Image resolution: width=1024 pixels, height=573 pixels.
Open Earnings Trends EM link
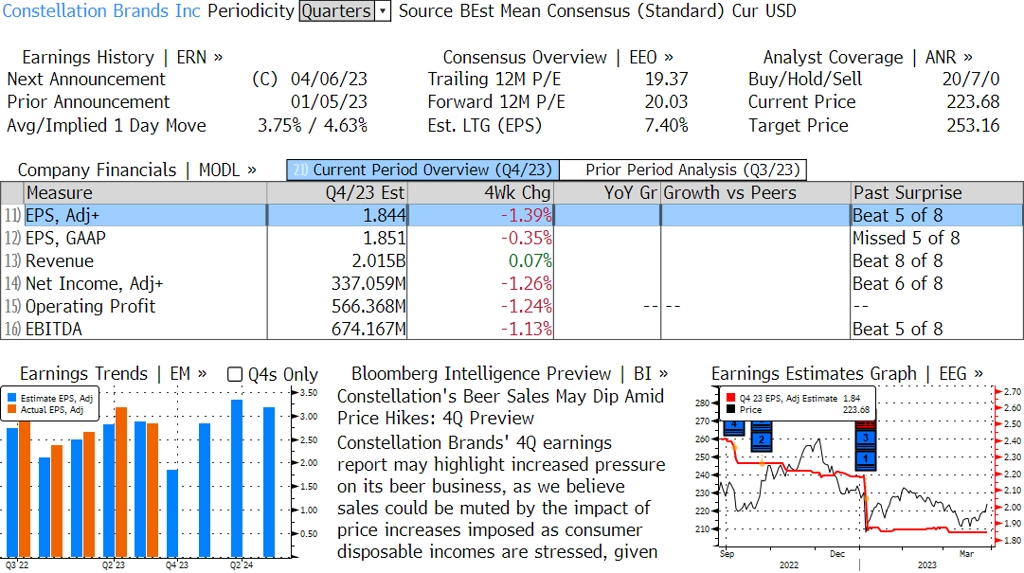113,374
